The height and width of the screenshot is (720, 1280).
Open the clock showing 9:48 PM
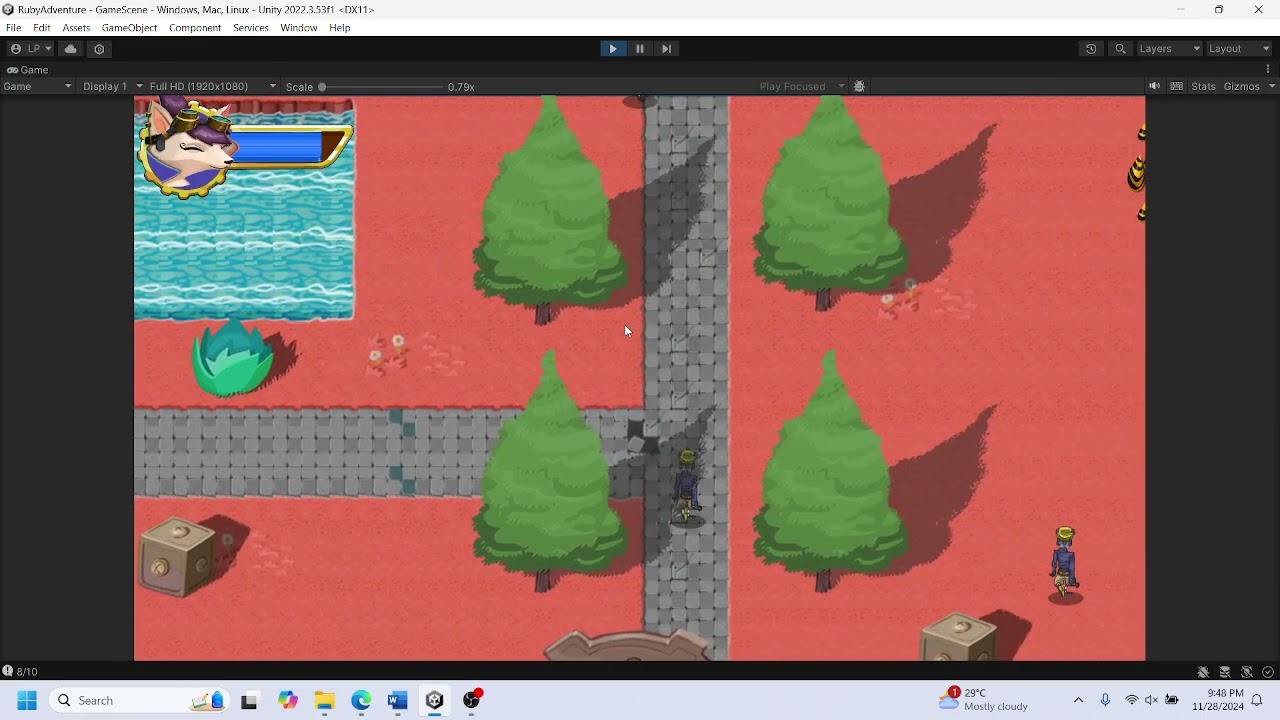(1218, 700)
